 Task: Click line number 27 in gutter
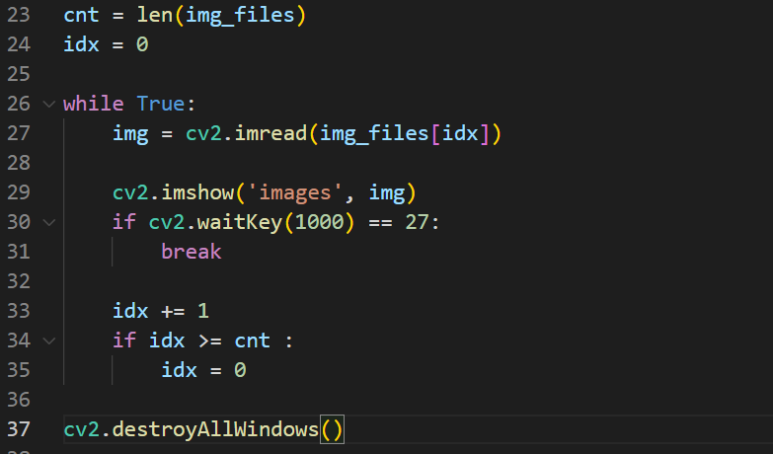19,133
